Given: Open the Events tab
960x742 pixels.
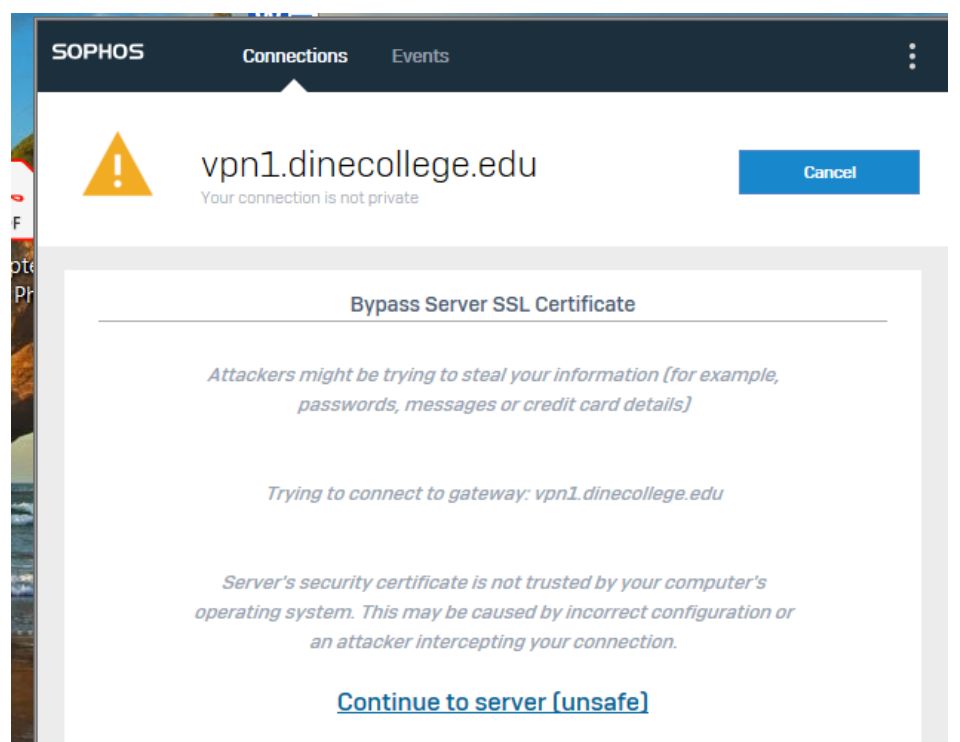Looking at the screenshot, I should click(x=420, y=56).
